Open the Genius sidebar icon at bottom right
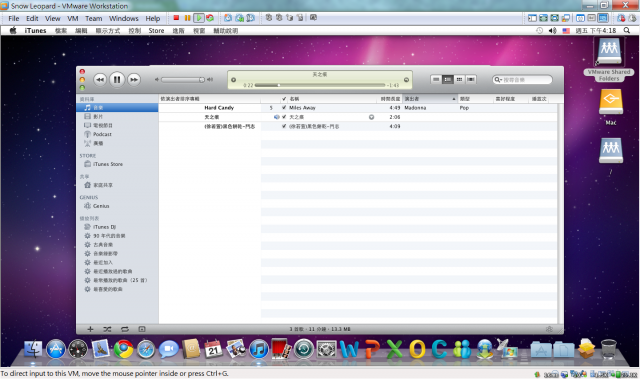 (x=549, y=329)
